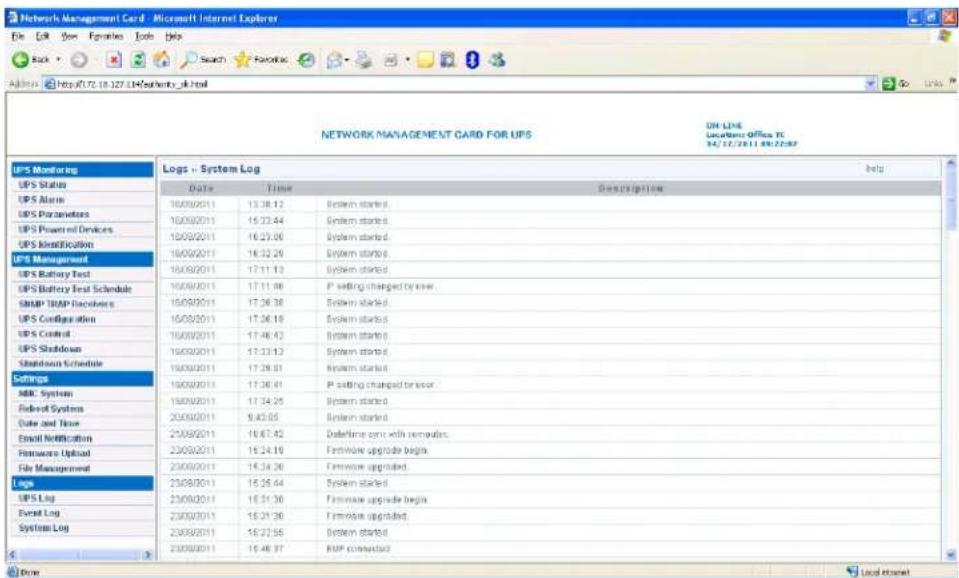The width and height of the screenshot is (959, 578).
Task: Go to the Home page icon
Action: tap(161, 59)
